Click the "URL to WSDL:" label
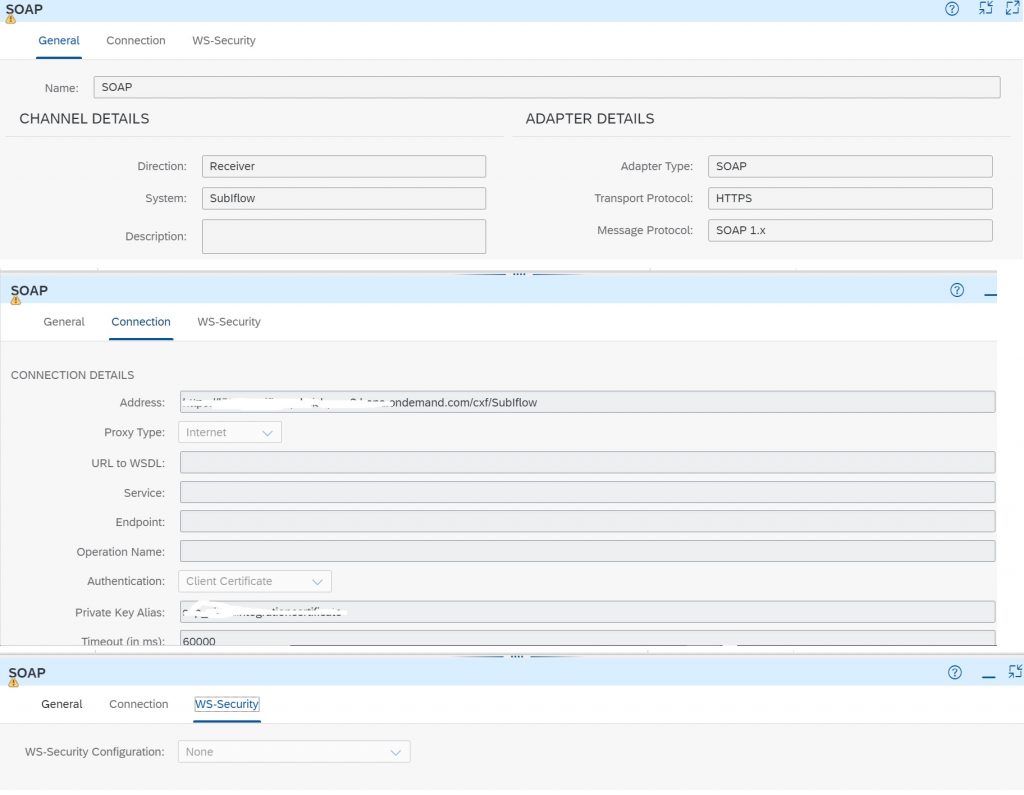The width and height of the screenshot is (1024, 795). point(128,463)
